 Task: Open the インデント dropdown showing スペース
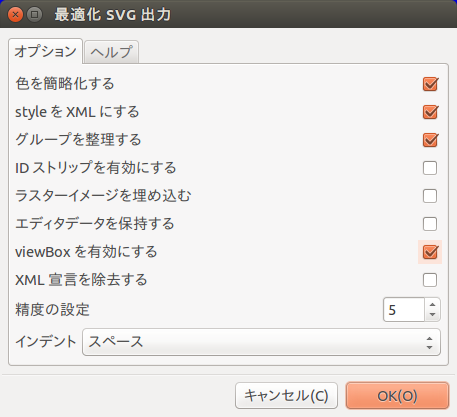coord(261,342)
